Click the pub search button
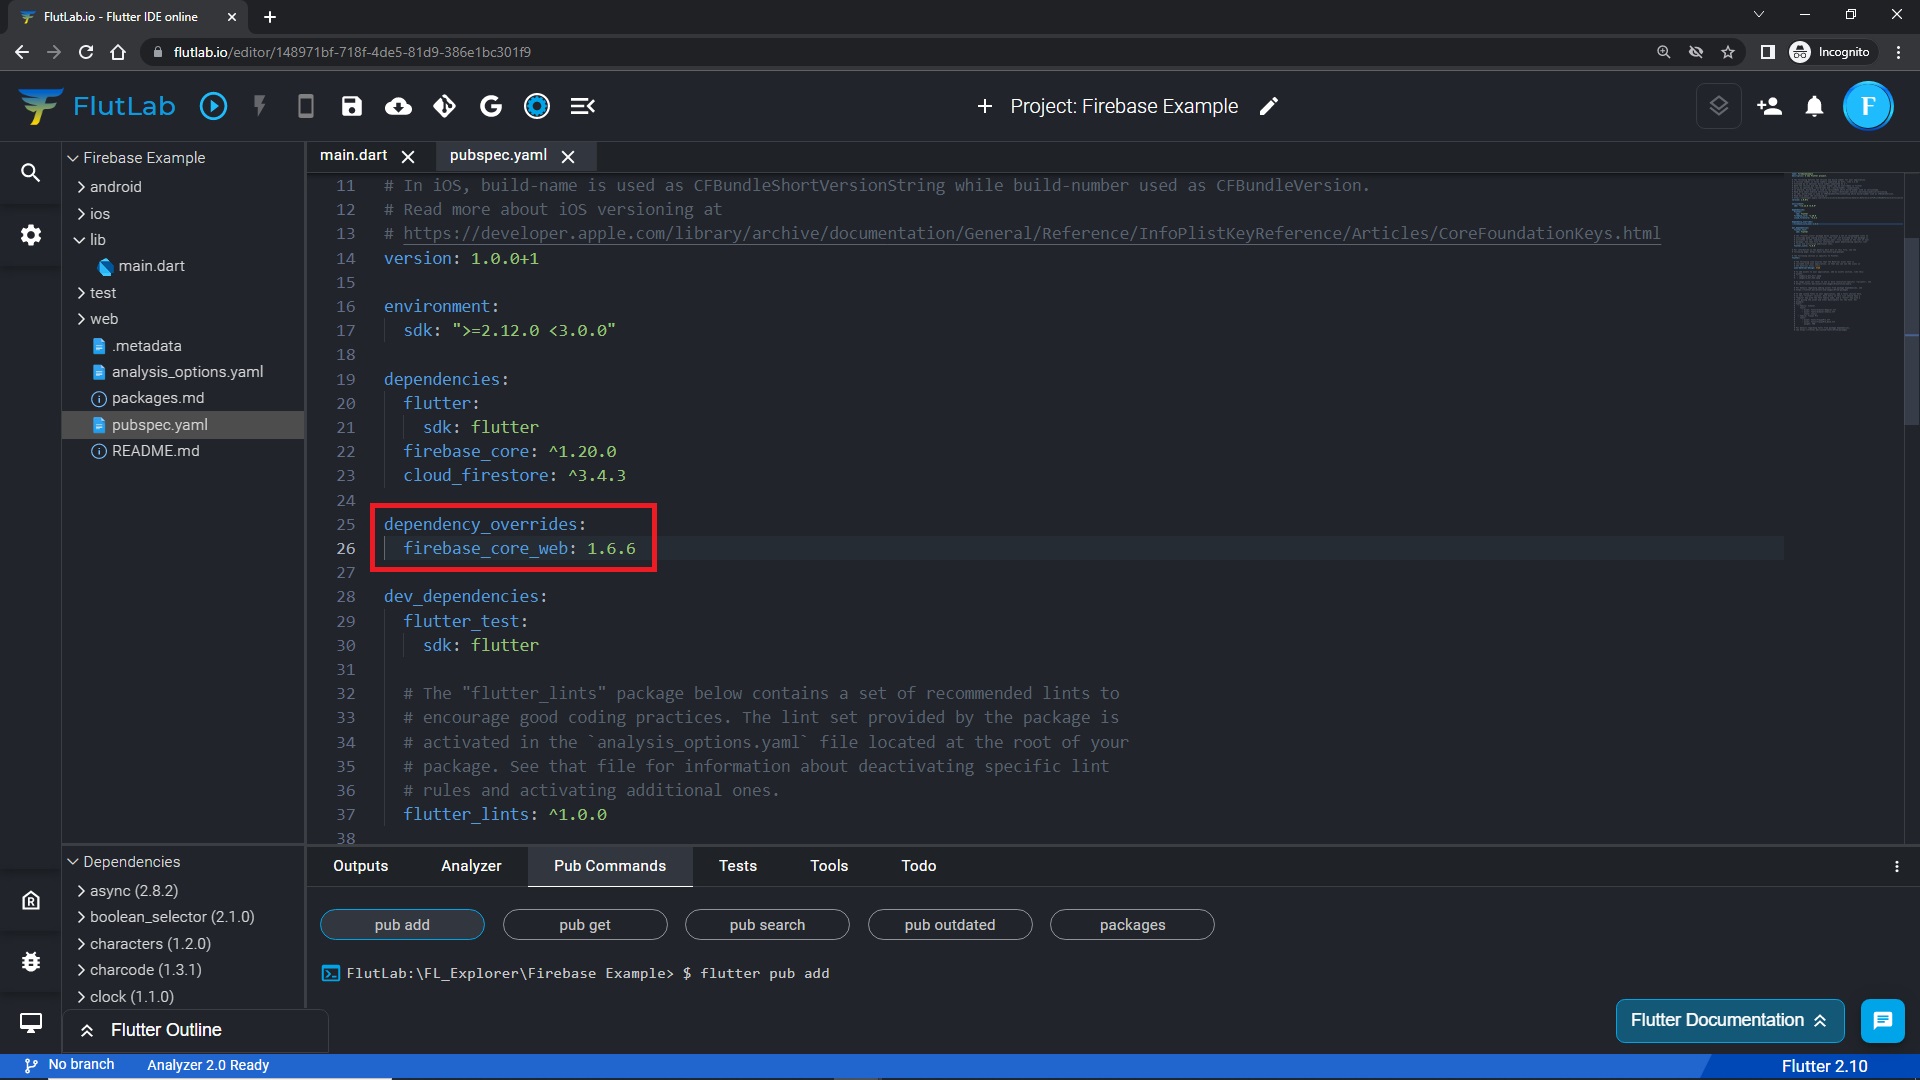The image size is (1920, 1080). [x=767, y=925]
